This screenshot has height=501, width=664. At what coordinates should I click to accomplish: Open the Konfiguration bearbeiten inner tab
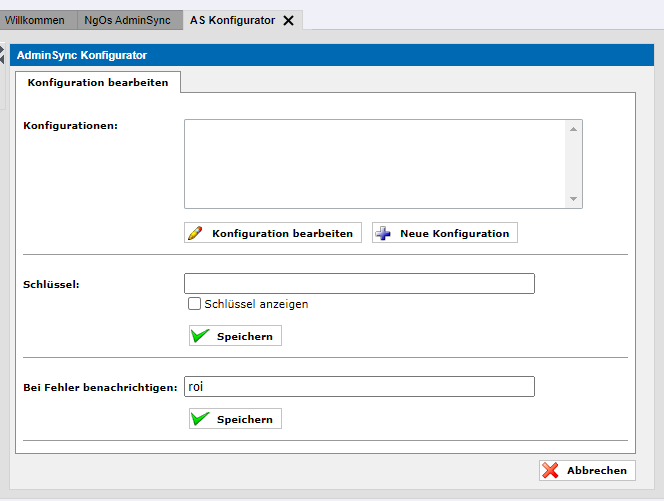[x=98, y=82]
